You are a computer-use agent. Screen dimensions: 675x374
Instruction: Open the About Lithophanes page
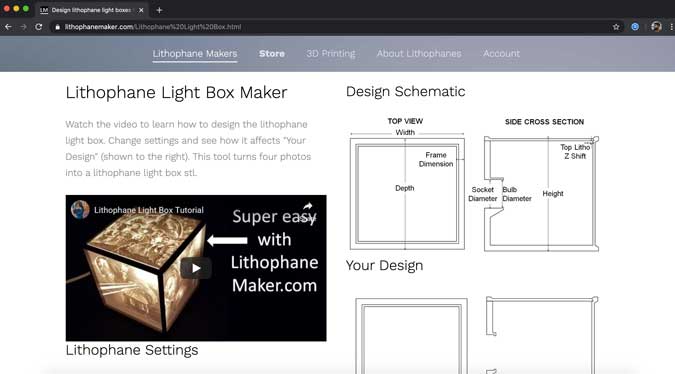[419, 54]
